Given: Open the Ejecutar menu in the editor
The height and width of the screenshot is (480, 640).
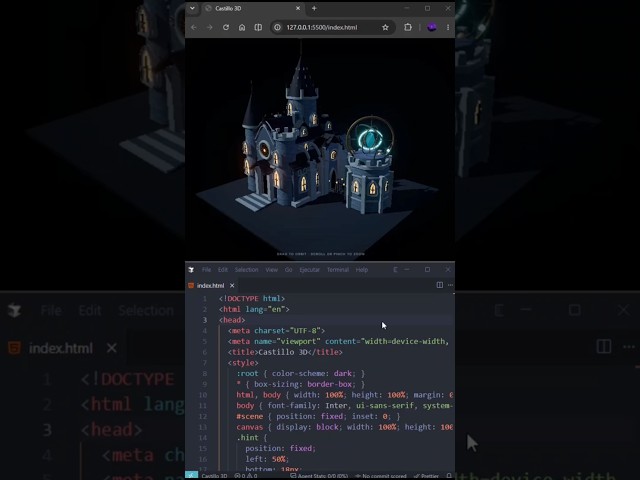Looking at the screenshot, I should click(309, 270).
